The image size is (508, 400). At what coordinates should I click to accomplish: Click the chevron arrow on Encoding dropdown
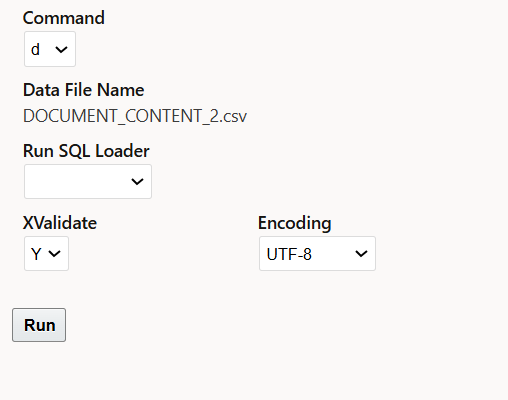[361, 254]
